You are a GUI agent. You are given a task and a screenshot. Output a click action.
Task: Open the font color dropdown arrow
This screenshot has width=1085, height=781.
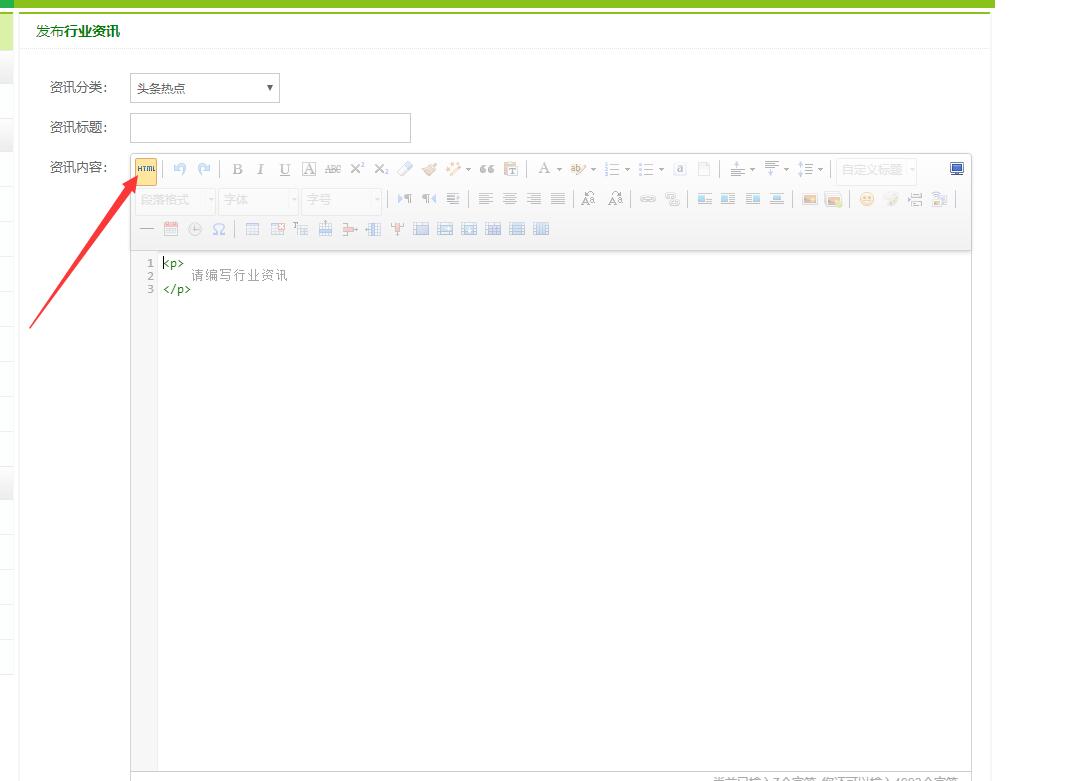click(x=559, y=170)
